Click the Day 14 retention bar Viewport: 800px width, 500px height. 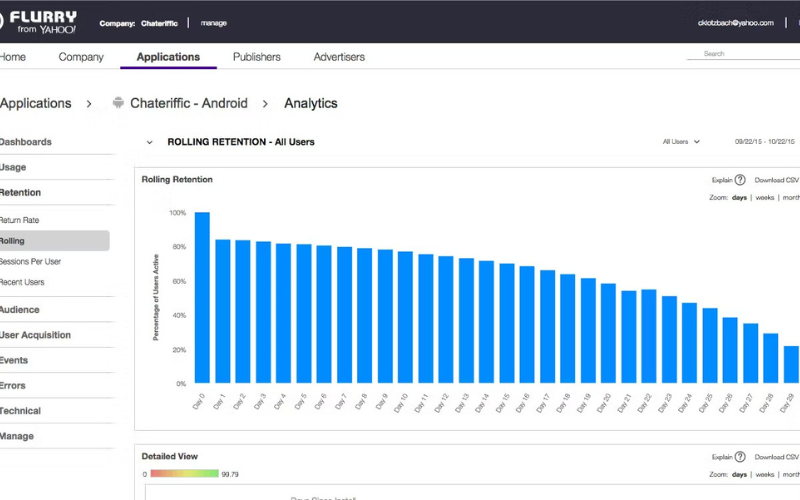(x=486, y=322)
